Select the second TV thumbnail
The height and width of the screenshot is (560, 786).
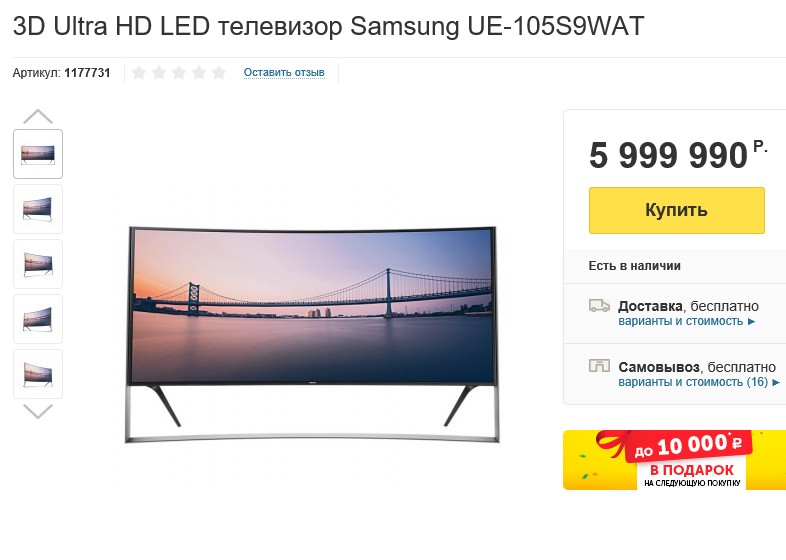click(x=38, y=209)
